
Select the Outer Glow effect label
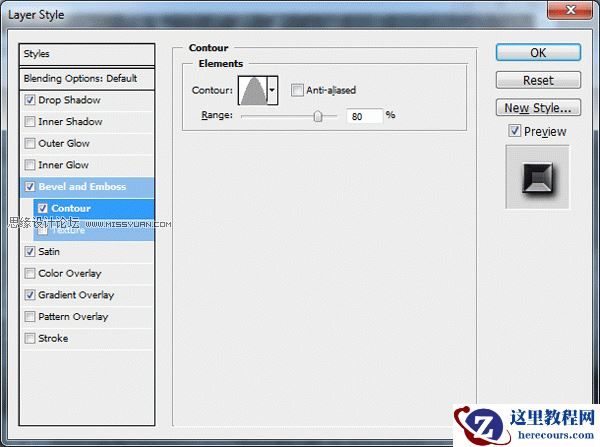64,144
